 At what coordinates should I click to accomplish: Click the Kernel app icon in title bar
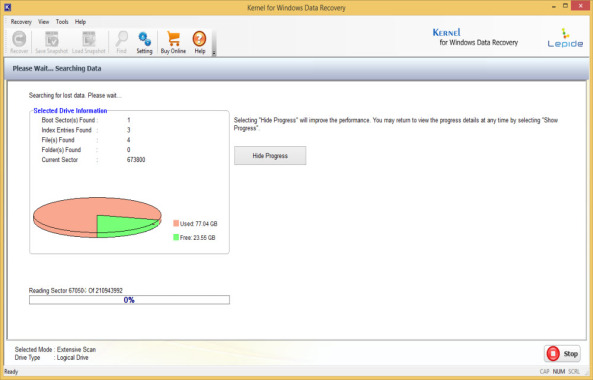pyautogui.click(x=8, y=7)
